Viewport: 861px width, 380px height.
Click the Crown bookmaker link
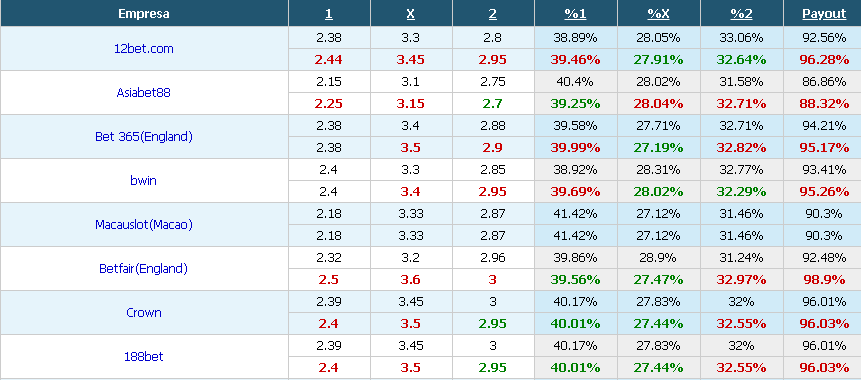click(144, 313)
